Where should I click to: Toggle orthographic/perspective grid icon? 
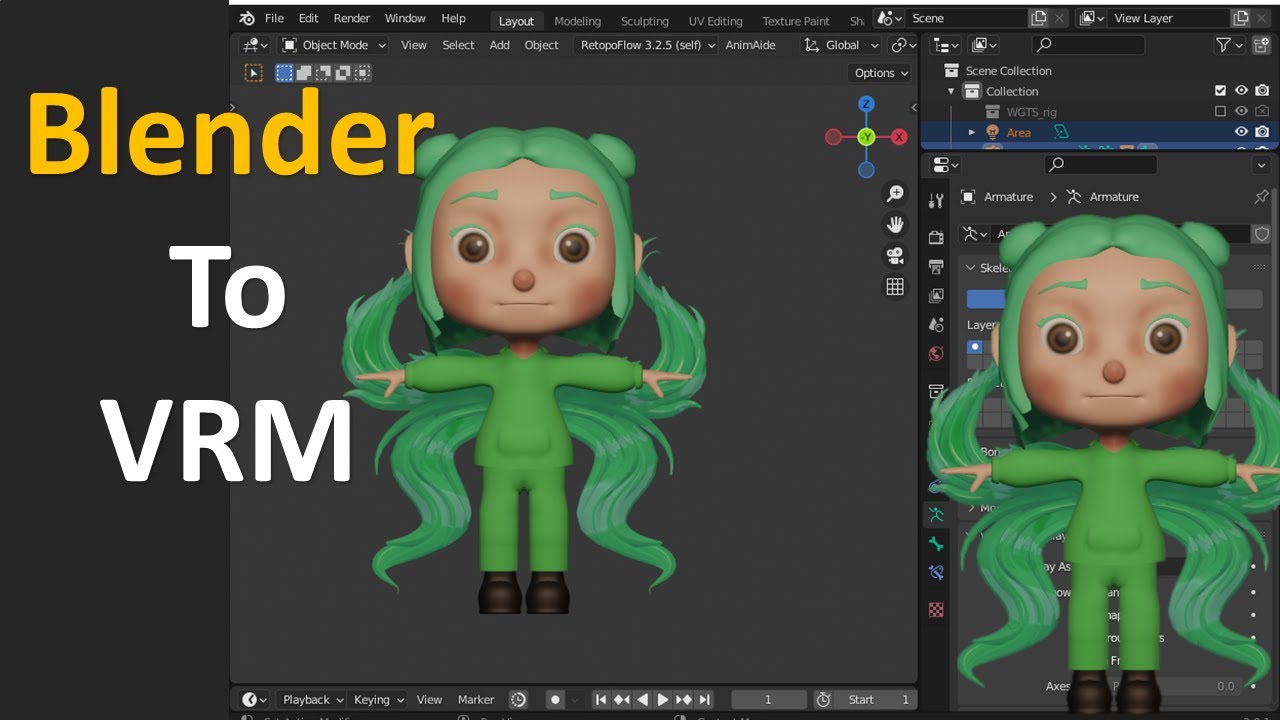coord(895,287)
